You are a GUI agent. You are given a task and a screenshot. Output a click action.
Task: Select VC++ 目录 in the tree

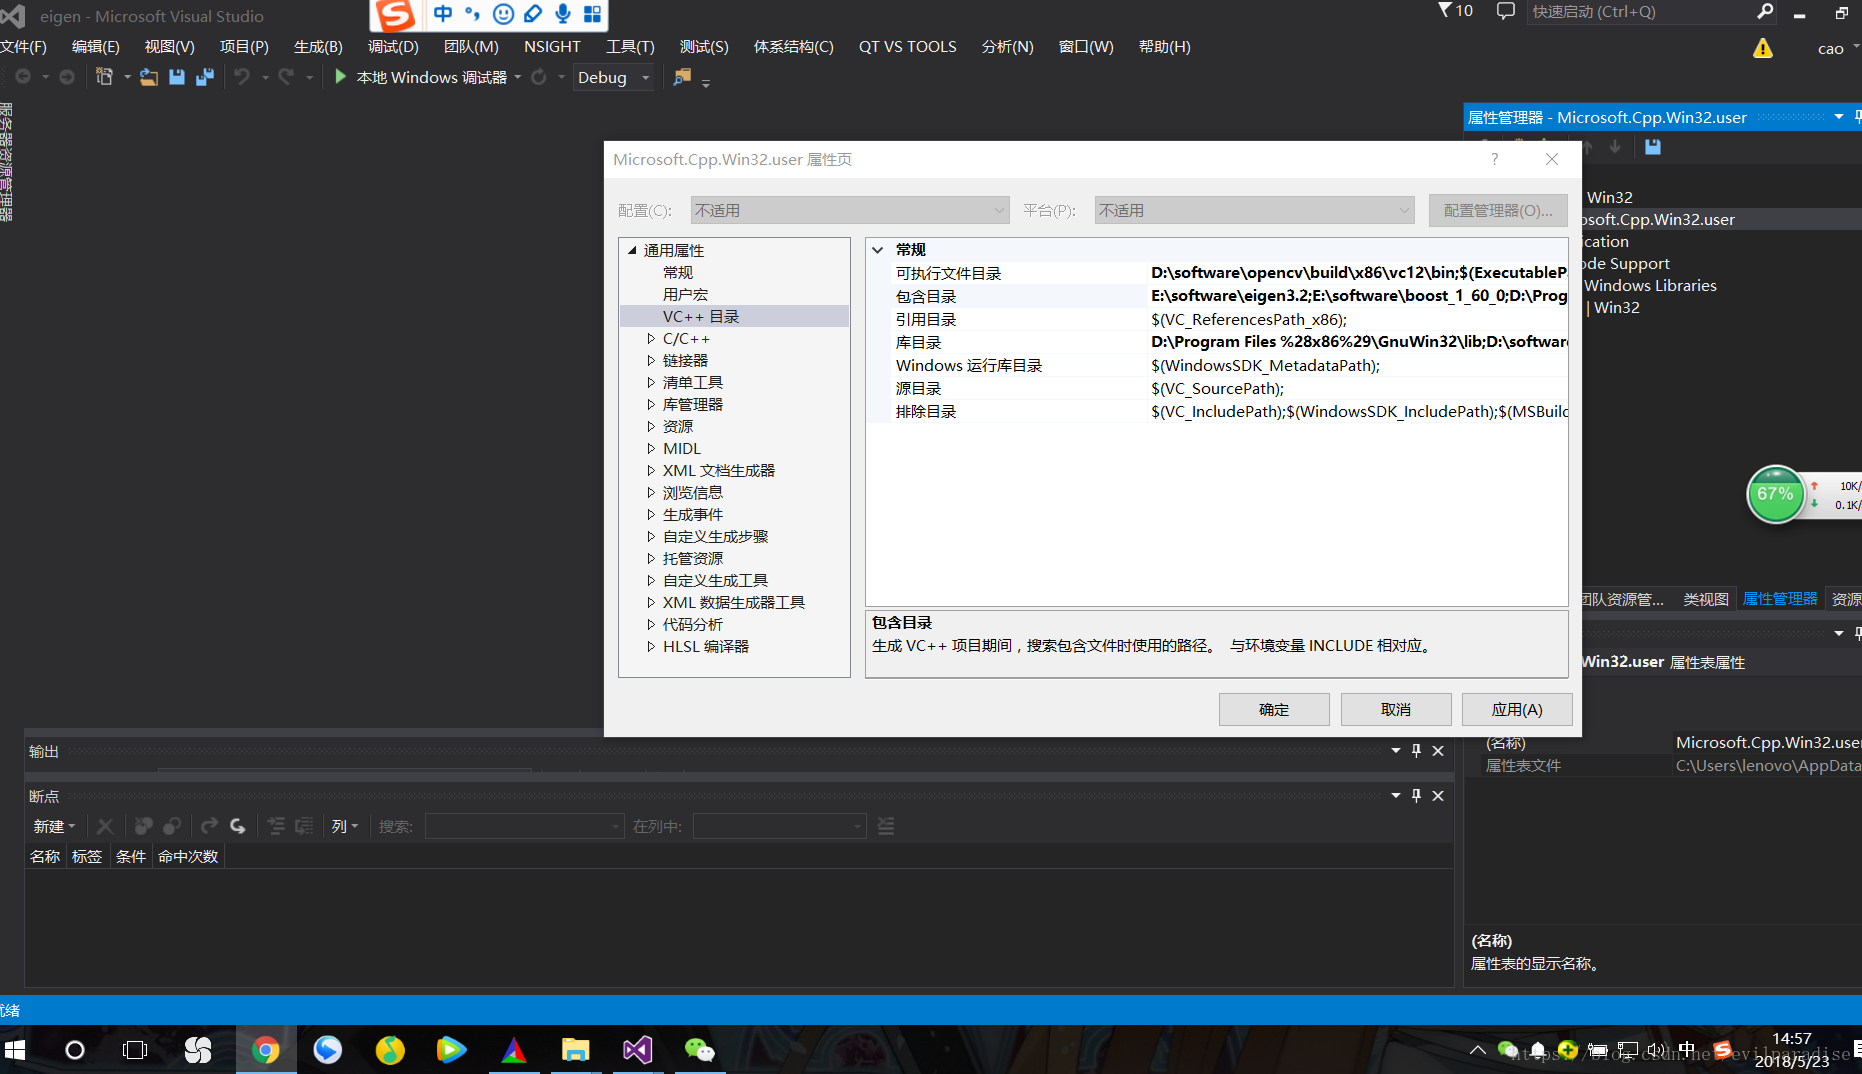pos(701,317)
